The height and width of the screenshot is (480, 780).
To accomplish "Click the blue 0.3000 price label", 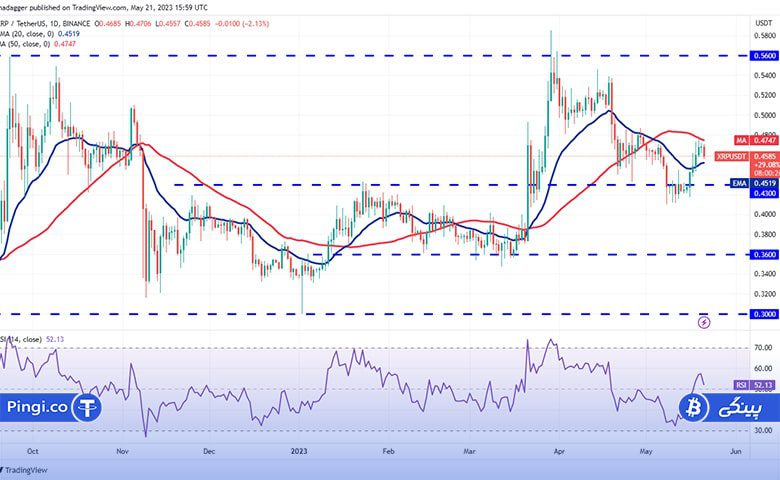I will coord(764,314).
